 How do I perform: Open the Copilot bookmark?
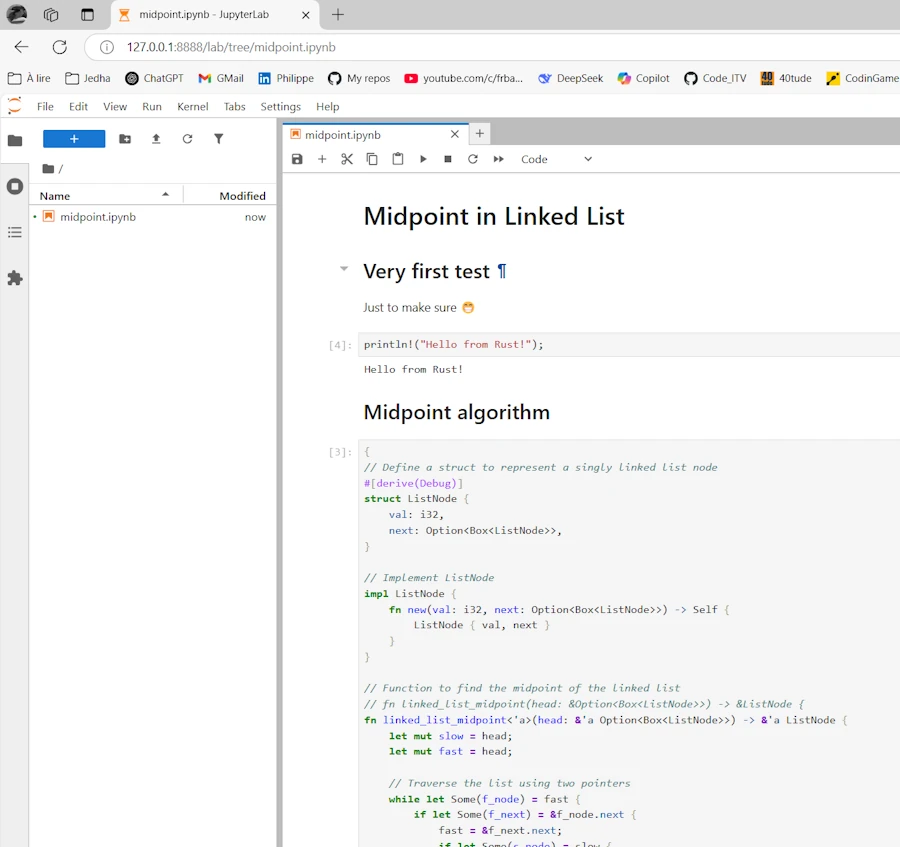click(643, 78)
